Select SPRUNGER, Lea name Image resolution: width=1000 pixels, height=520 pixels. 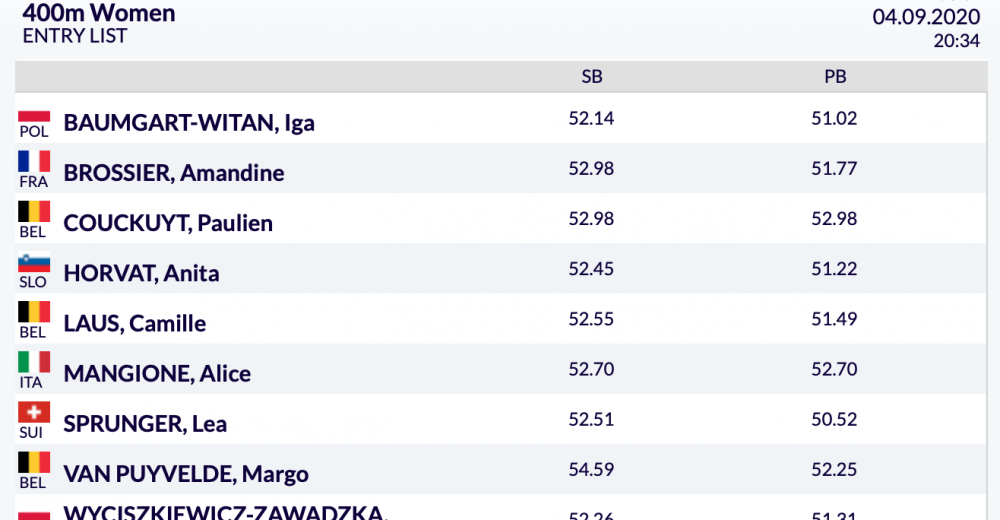click(x=145, y=424)
